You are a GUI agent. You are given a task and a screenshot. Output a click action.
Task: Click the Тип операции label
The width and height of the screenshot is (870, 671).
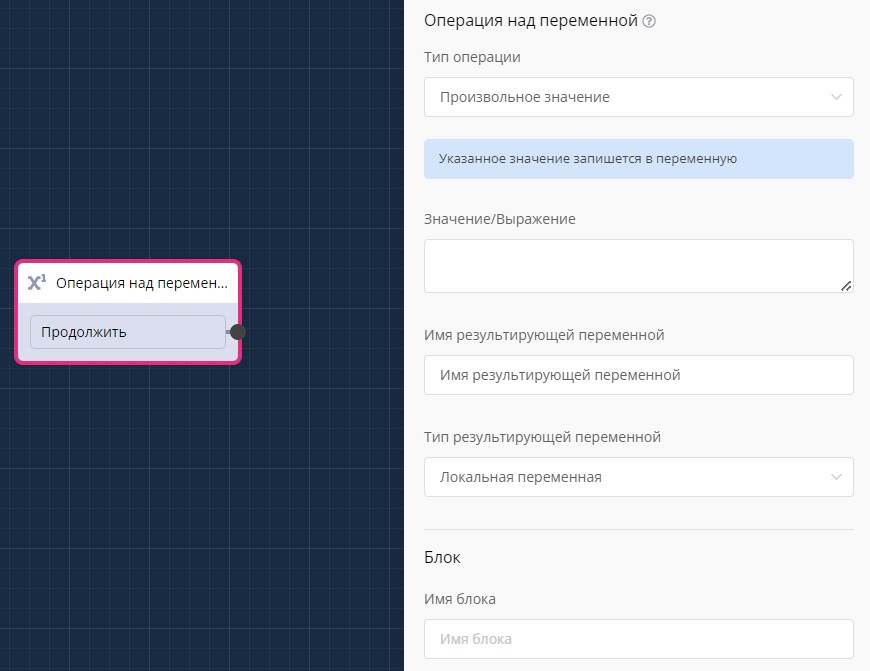click(x=472, y=57)
